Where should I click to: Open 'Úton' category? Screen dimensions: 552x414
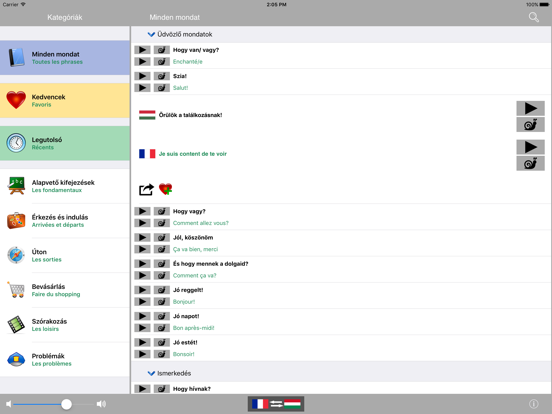click(x=65, y=255)
